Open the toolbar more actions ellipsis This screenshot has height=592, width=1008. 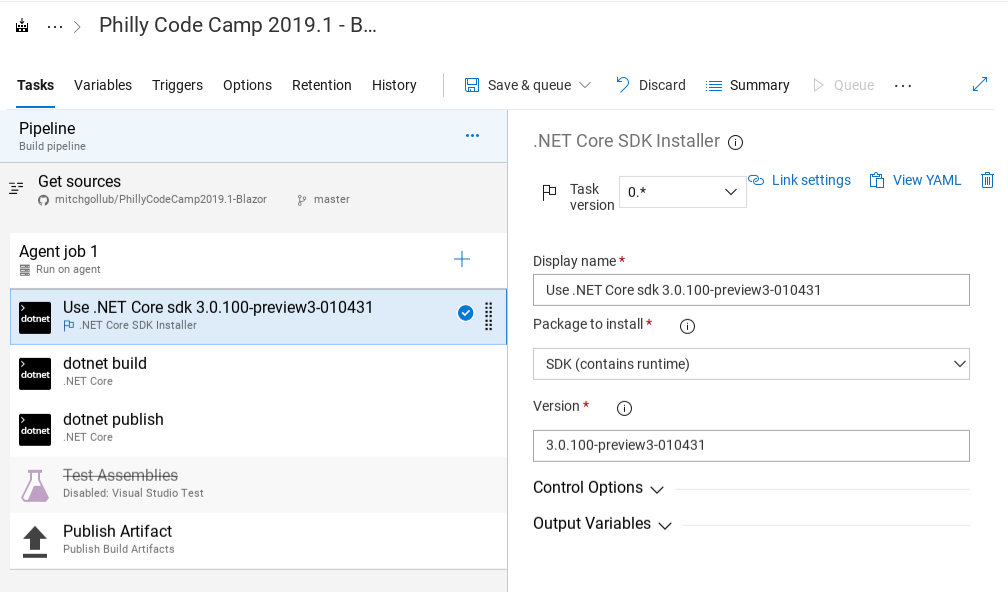coord(903,86)
